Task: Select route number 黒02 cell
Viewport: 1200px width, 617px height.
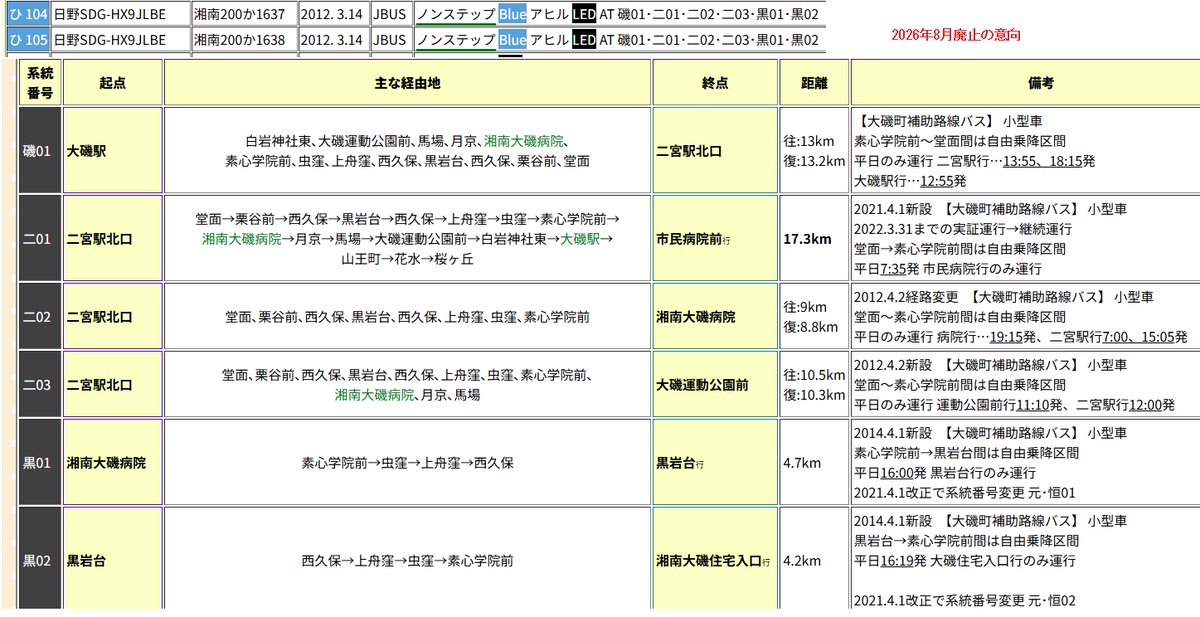Action: [x=41, y=561]
